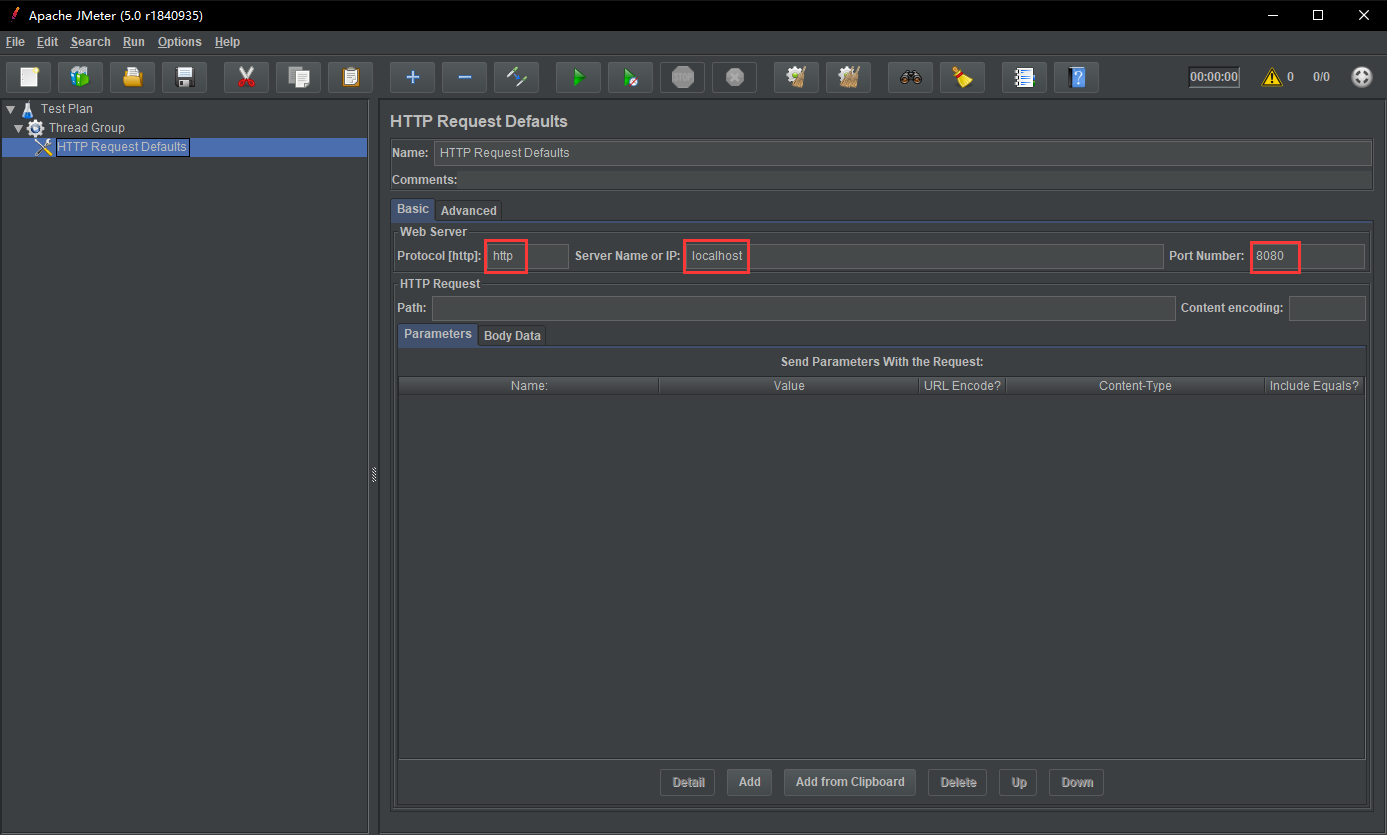The image size is (1387, 835).
Task: Click the Add parameter button
Action: (x=750, y=782)
